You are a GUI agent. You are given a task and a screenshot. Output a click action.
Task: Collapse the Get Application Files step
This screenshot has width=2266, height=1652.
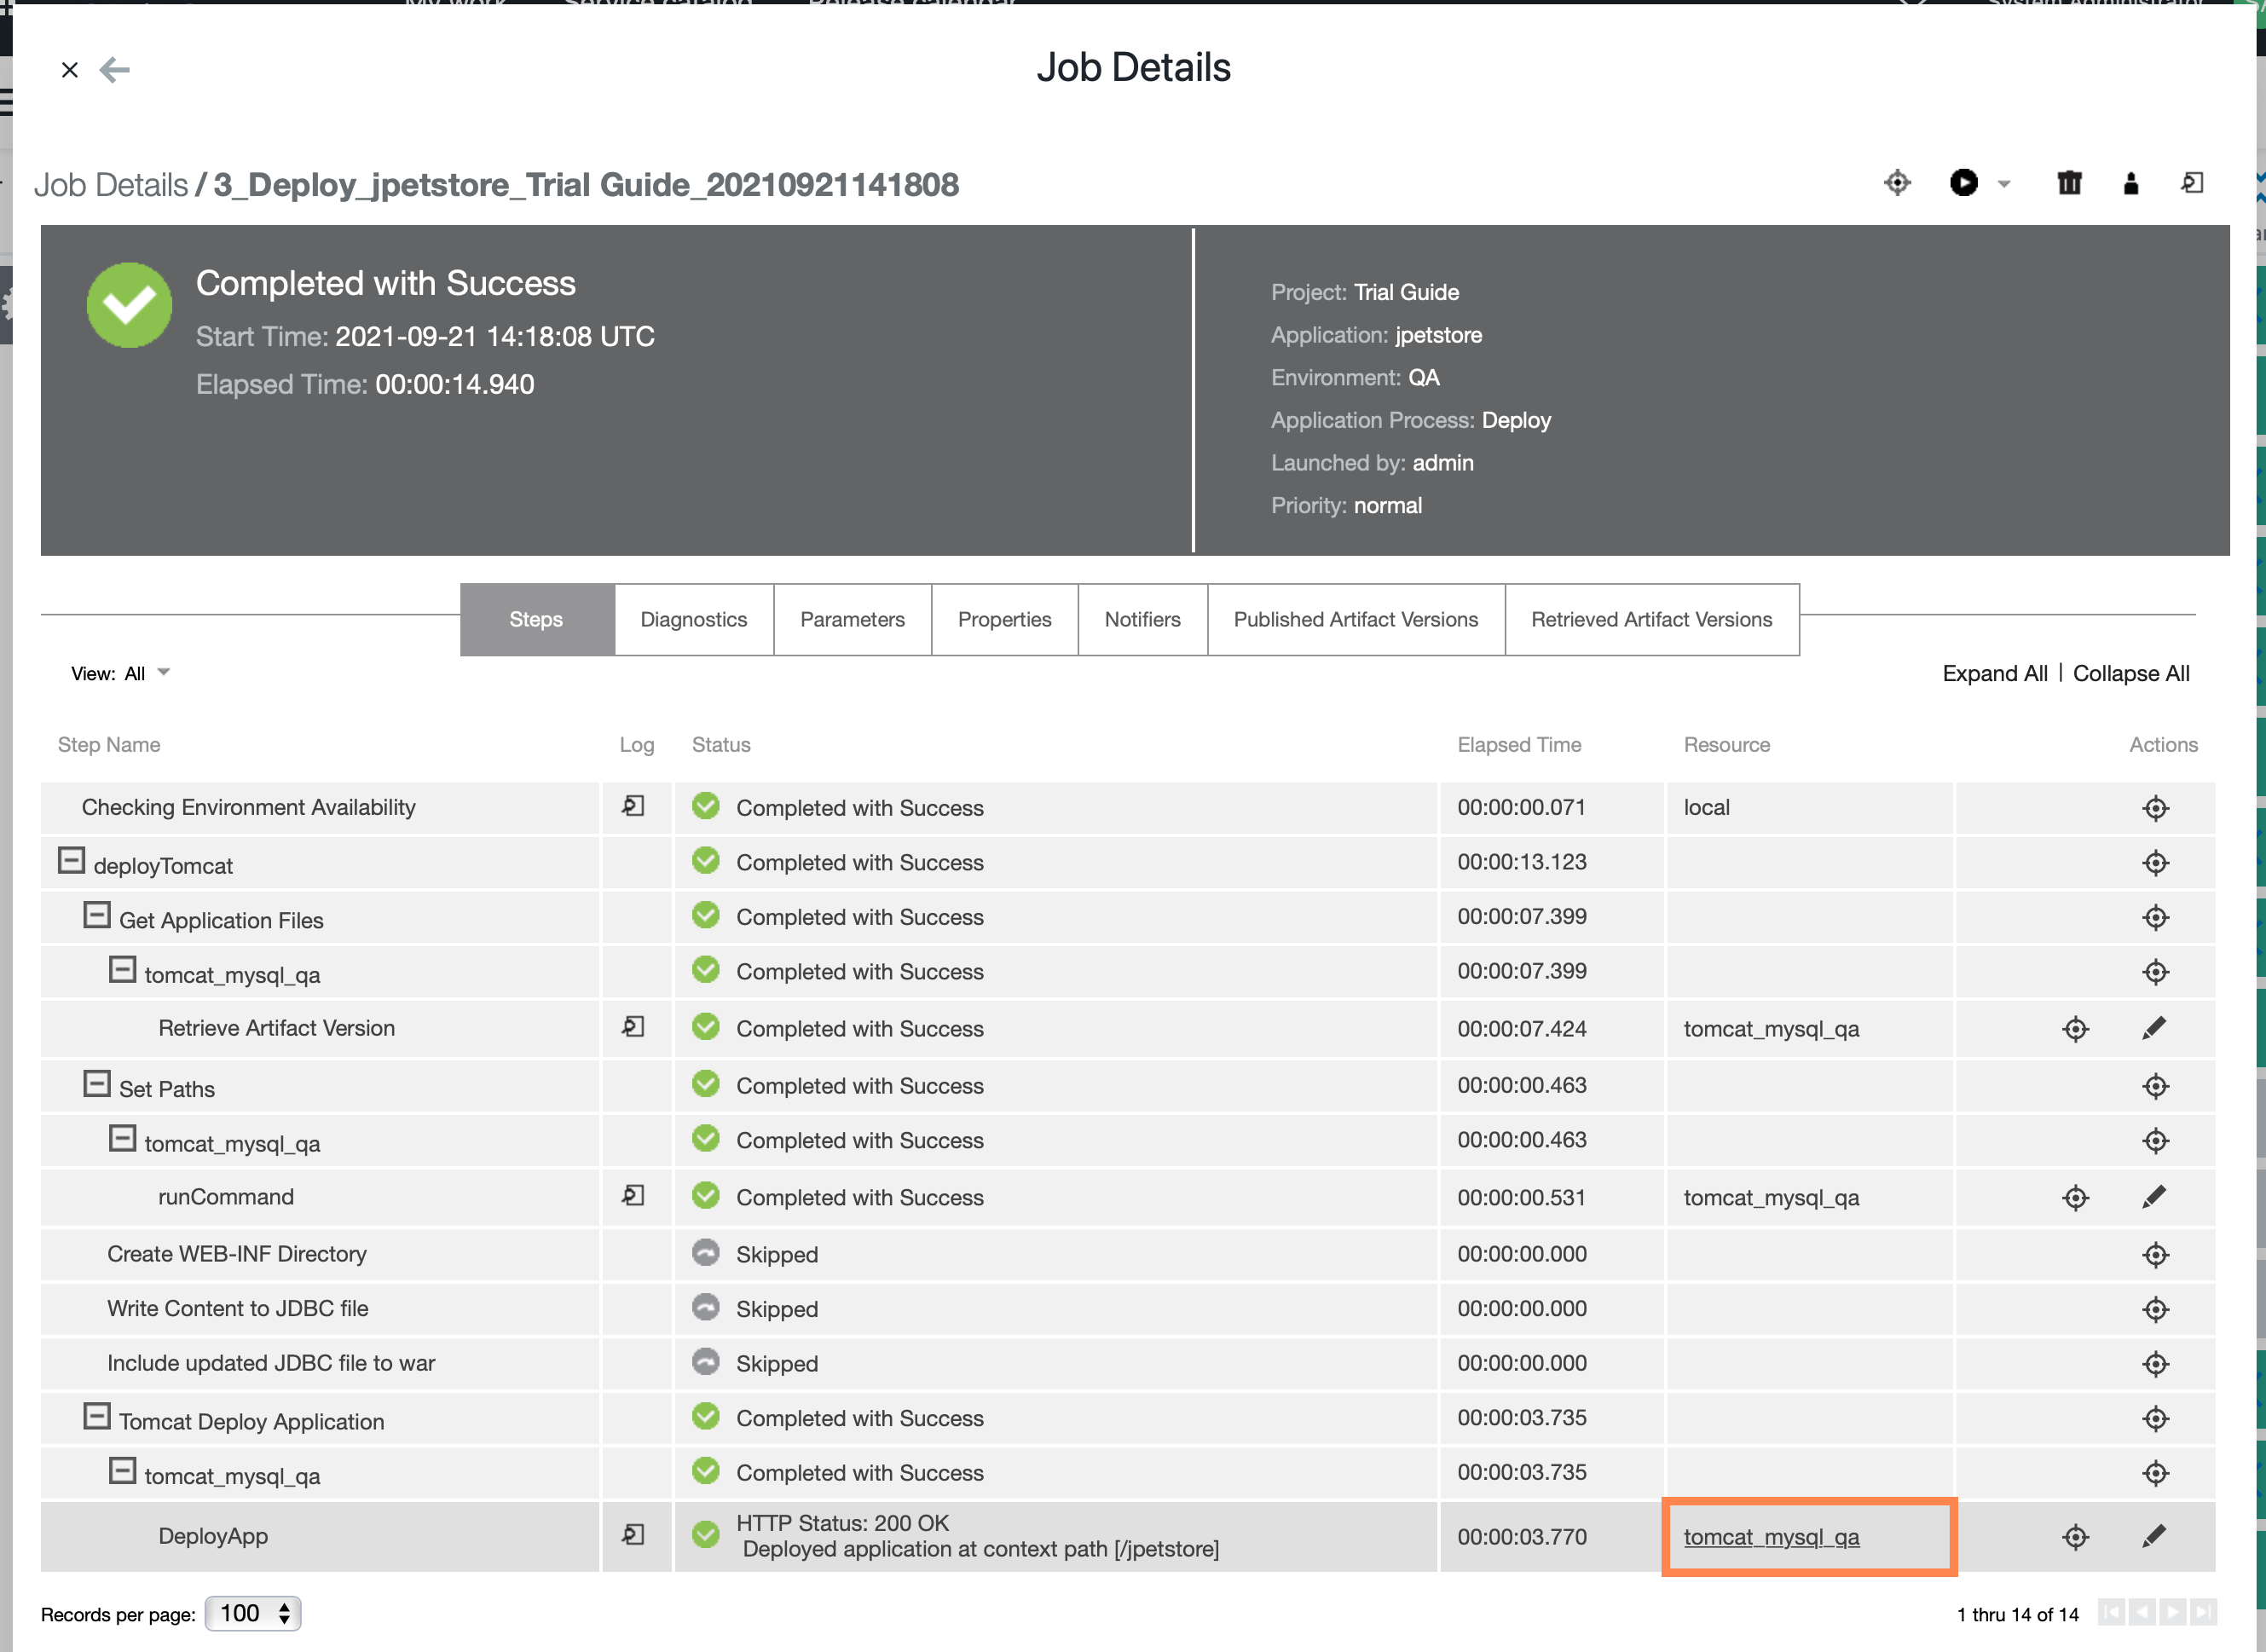pyautogui.click(x=97, y=915)
